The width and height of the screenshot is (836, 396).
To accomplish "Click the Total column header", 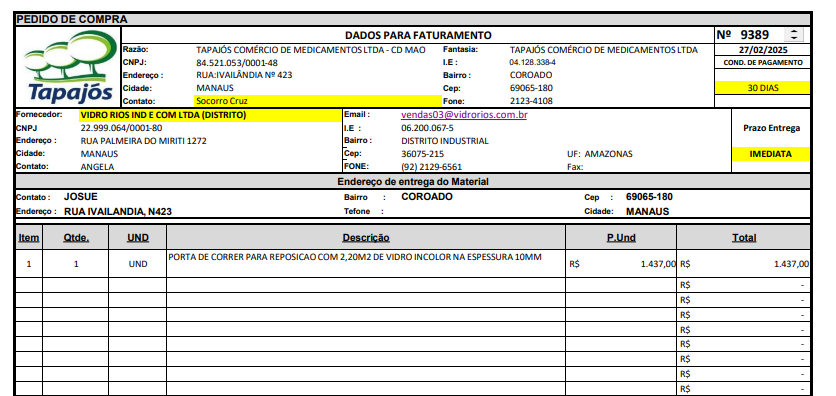I will coord(744,237).
